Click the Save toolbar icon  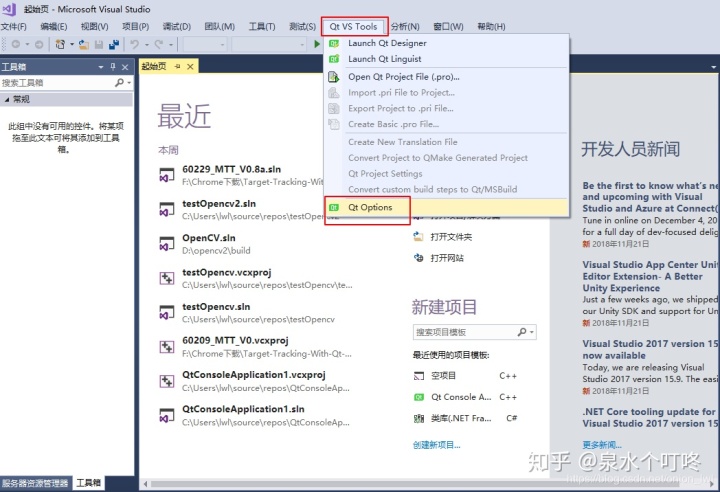[99, 45]
